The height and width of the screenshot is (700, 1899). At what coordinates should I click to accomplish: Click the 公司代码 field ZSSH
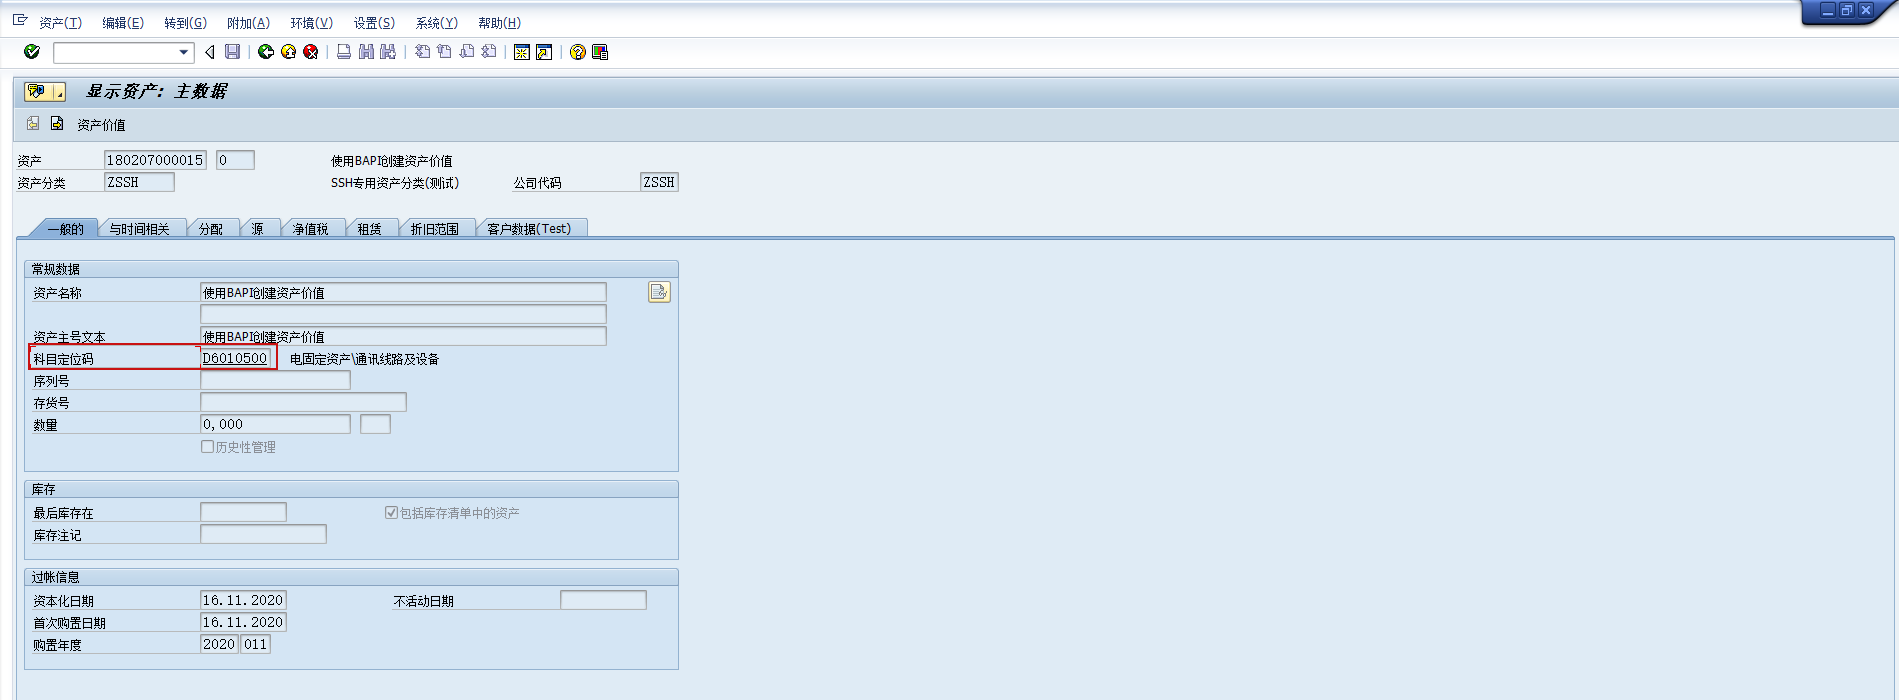coord(659,182)
